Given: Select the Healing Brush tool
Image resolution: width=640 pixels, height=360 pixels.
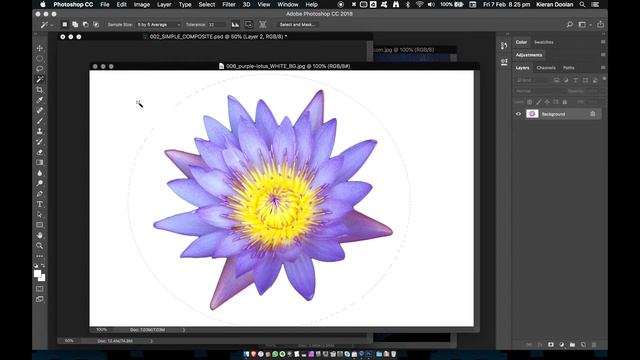Looking at the screenshot, I should tap(40, 110).
